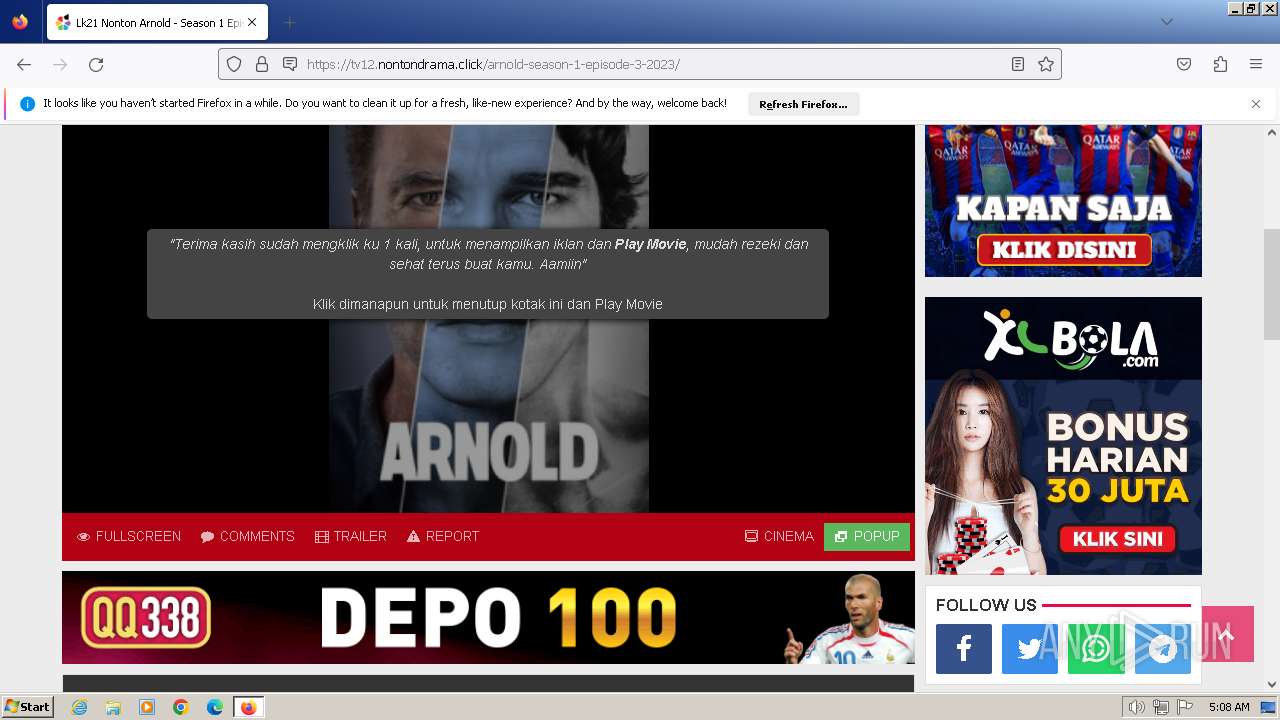Go back with the browser back arrow
This screenshot has width=1280, height=720.
(x=24, y=64)
